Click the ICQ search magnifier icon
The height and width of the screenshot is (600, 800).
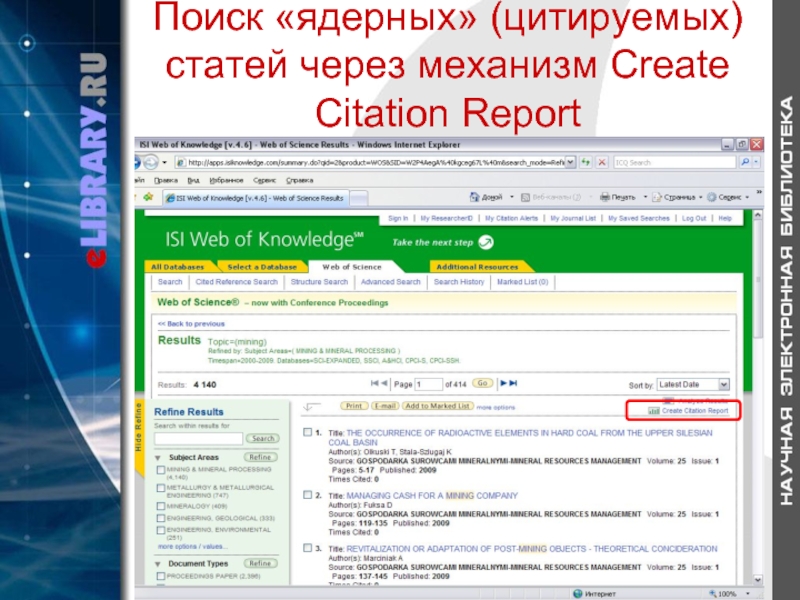744,162
